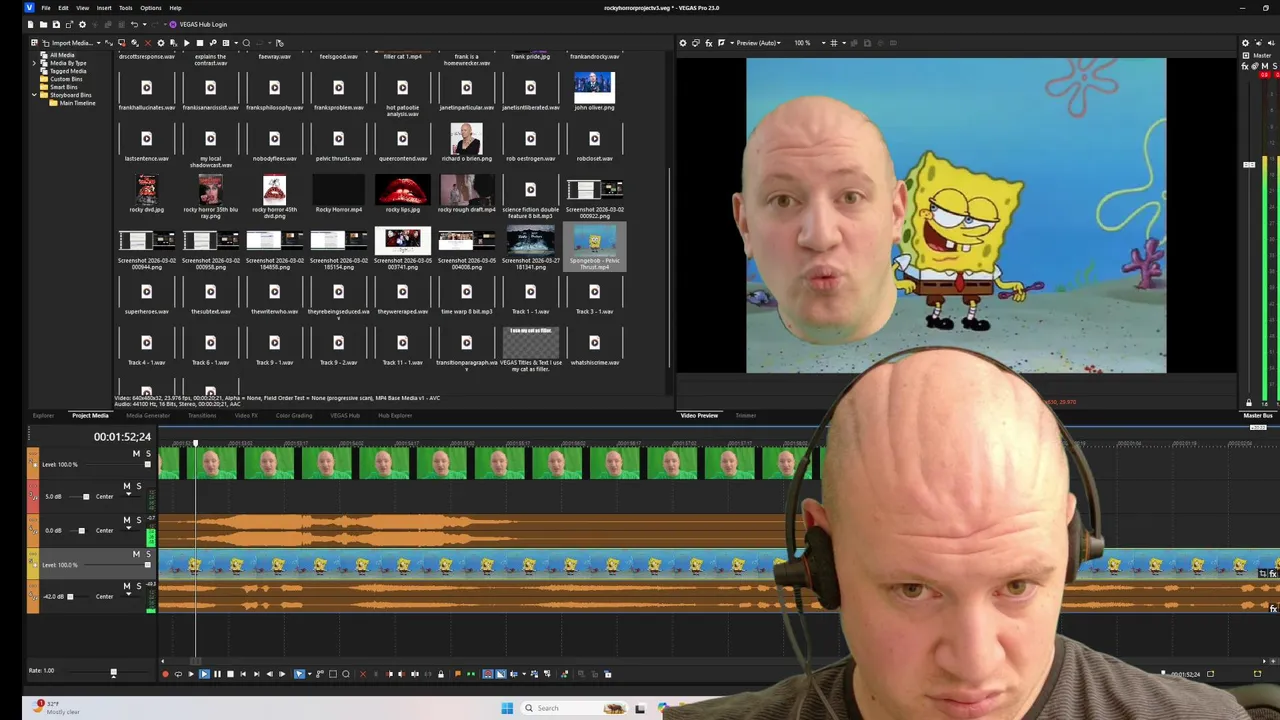Click the red Record button in transport bar
The height and width of the screenshot is (720, 1280).
pyautogui.click(x=165, y=674)
